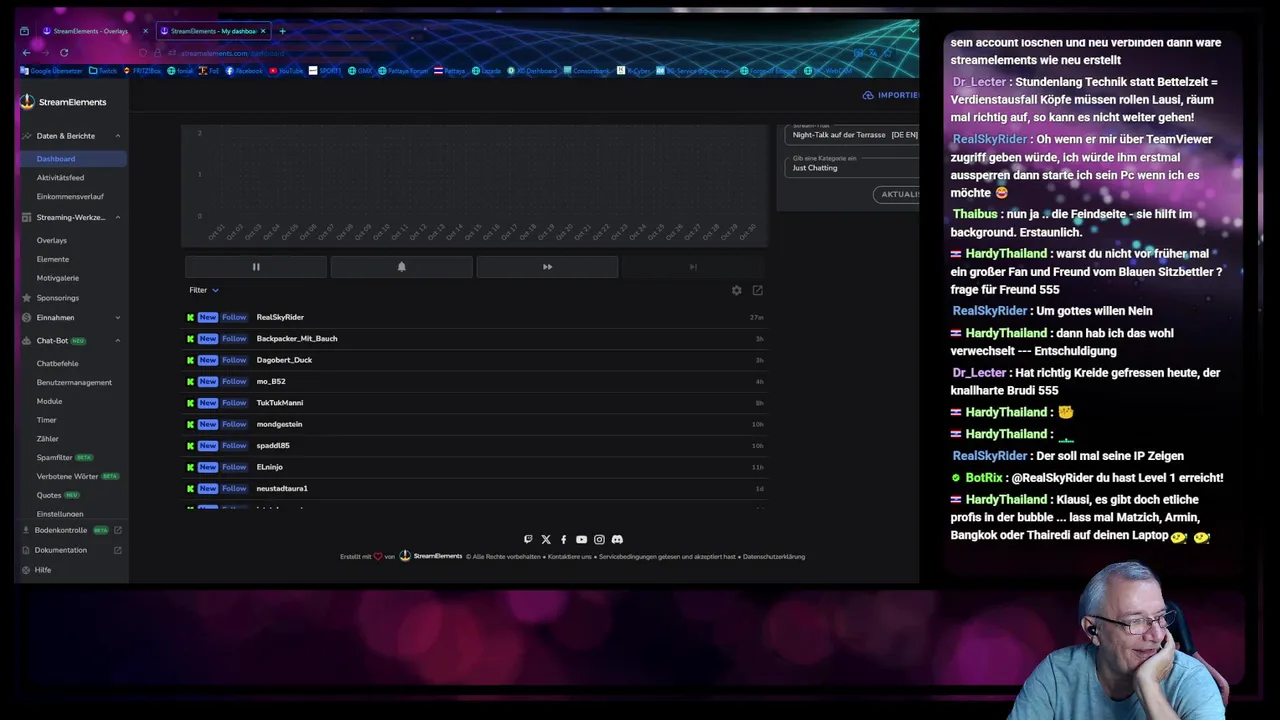
Task: Open a new browser tab
Action: click(282, 31)
